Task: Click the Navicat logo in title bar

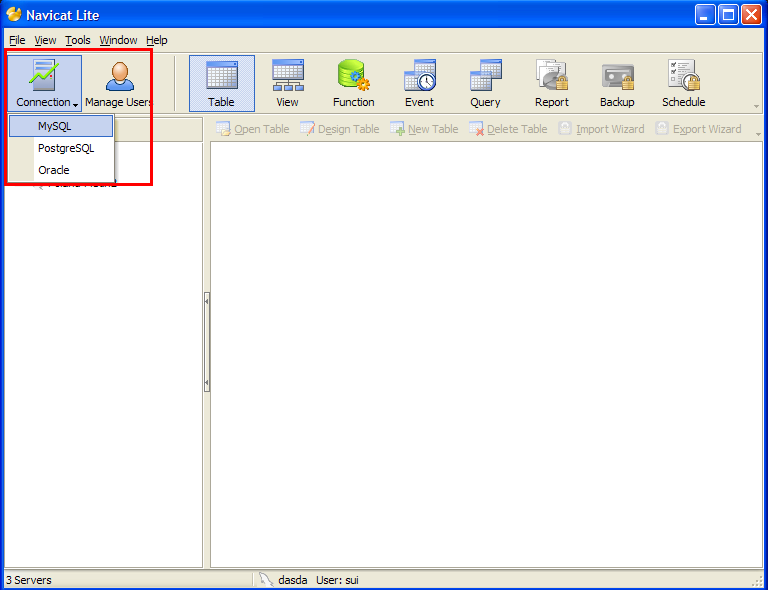Action: (x=14, y=15)
